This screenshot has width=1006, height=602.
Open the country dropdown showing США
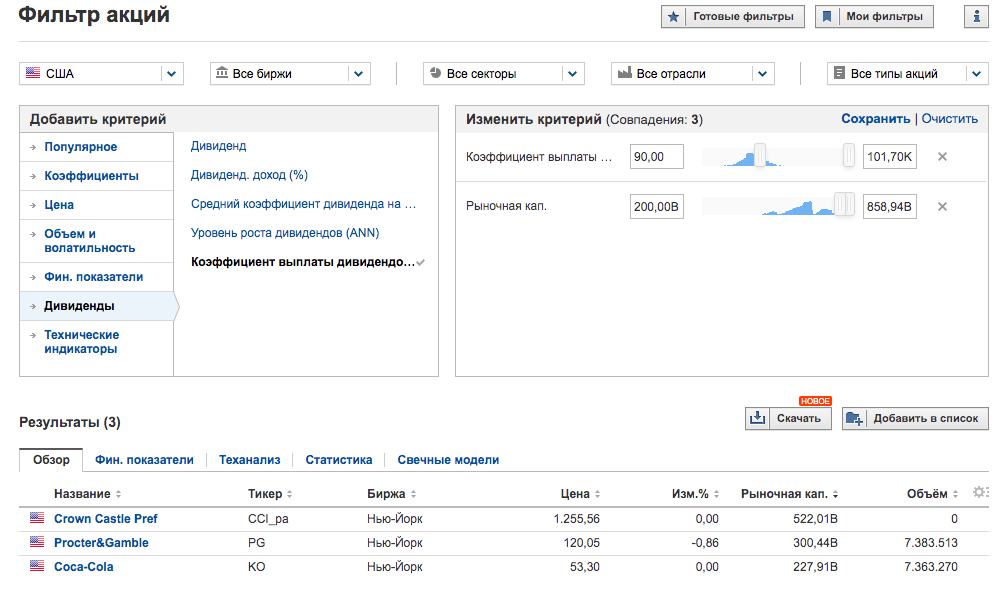tap(101, 74)
